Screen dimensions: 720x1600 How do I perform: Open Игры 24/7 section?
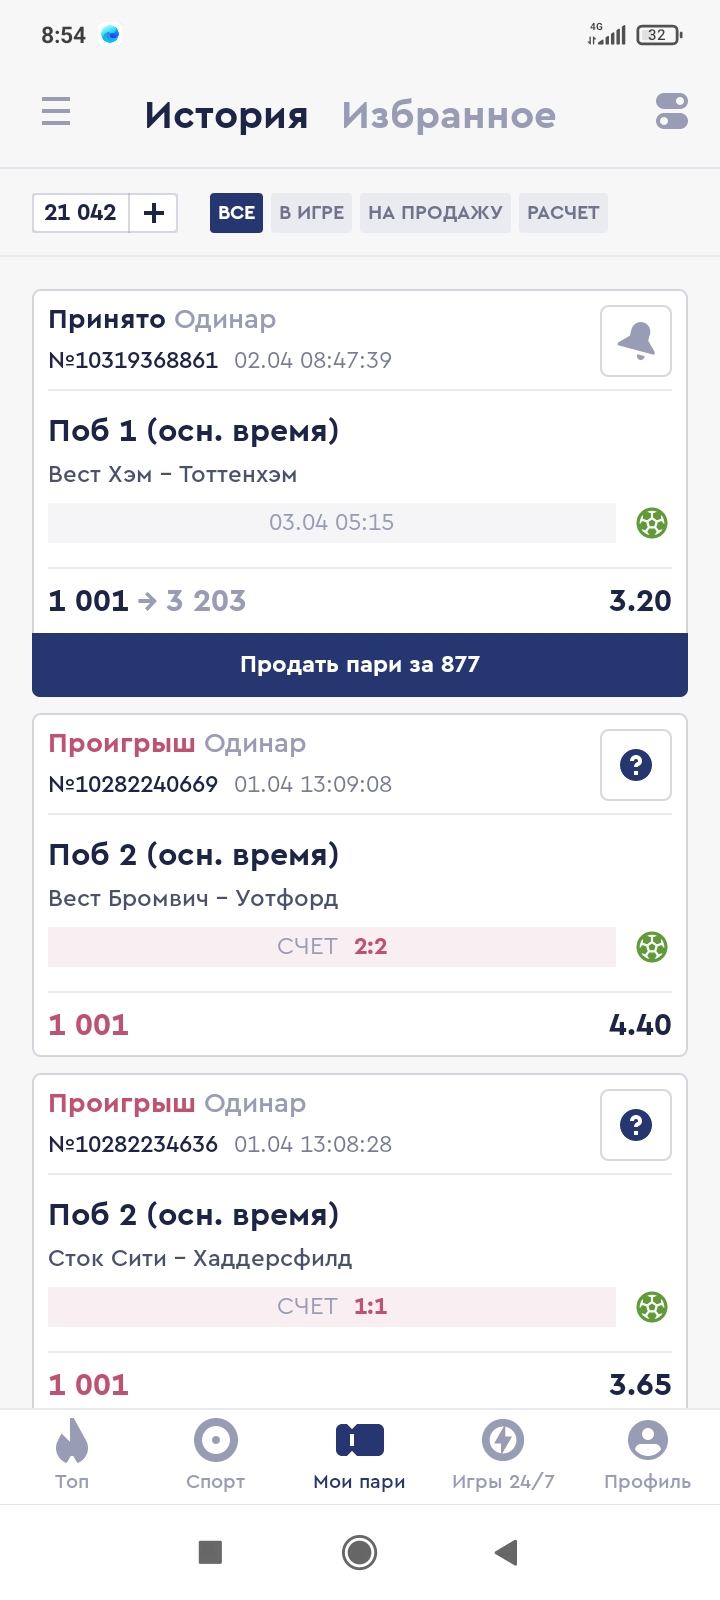coord(503,1455)
